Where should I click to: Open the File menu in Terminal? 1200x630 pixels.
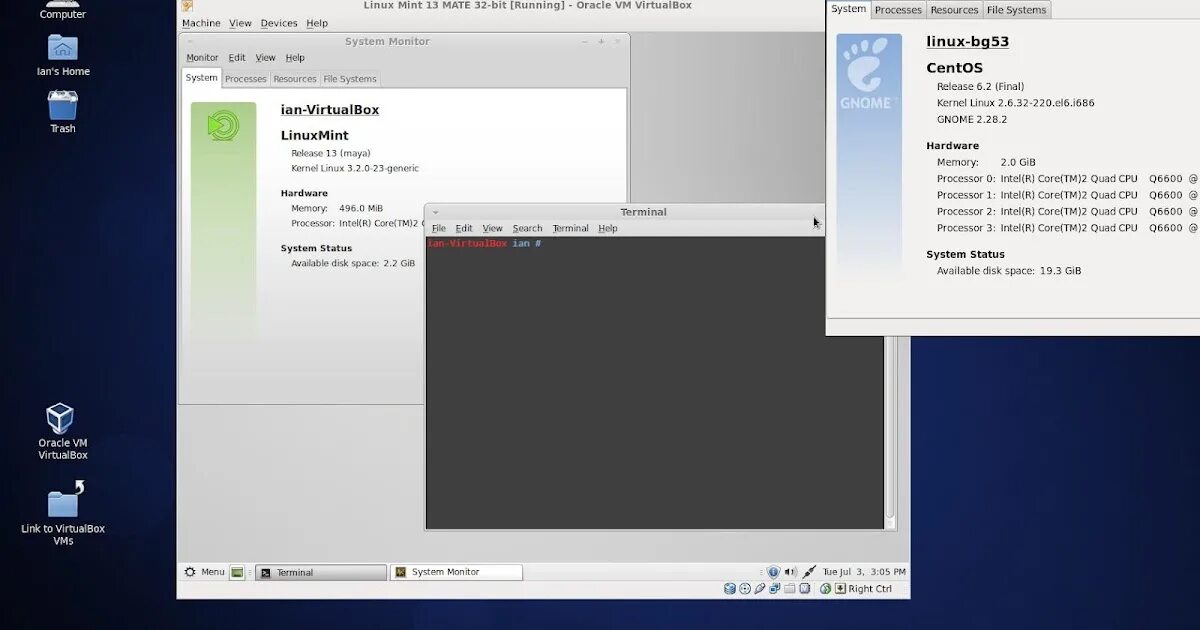pyautogui.click(x=439, y=228)
